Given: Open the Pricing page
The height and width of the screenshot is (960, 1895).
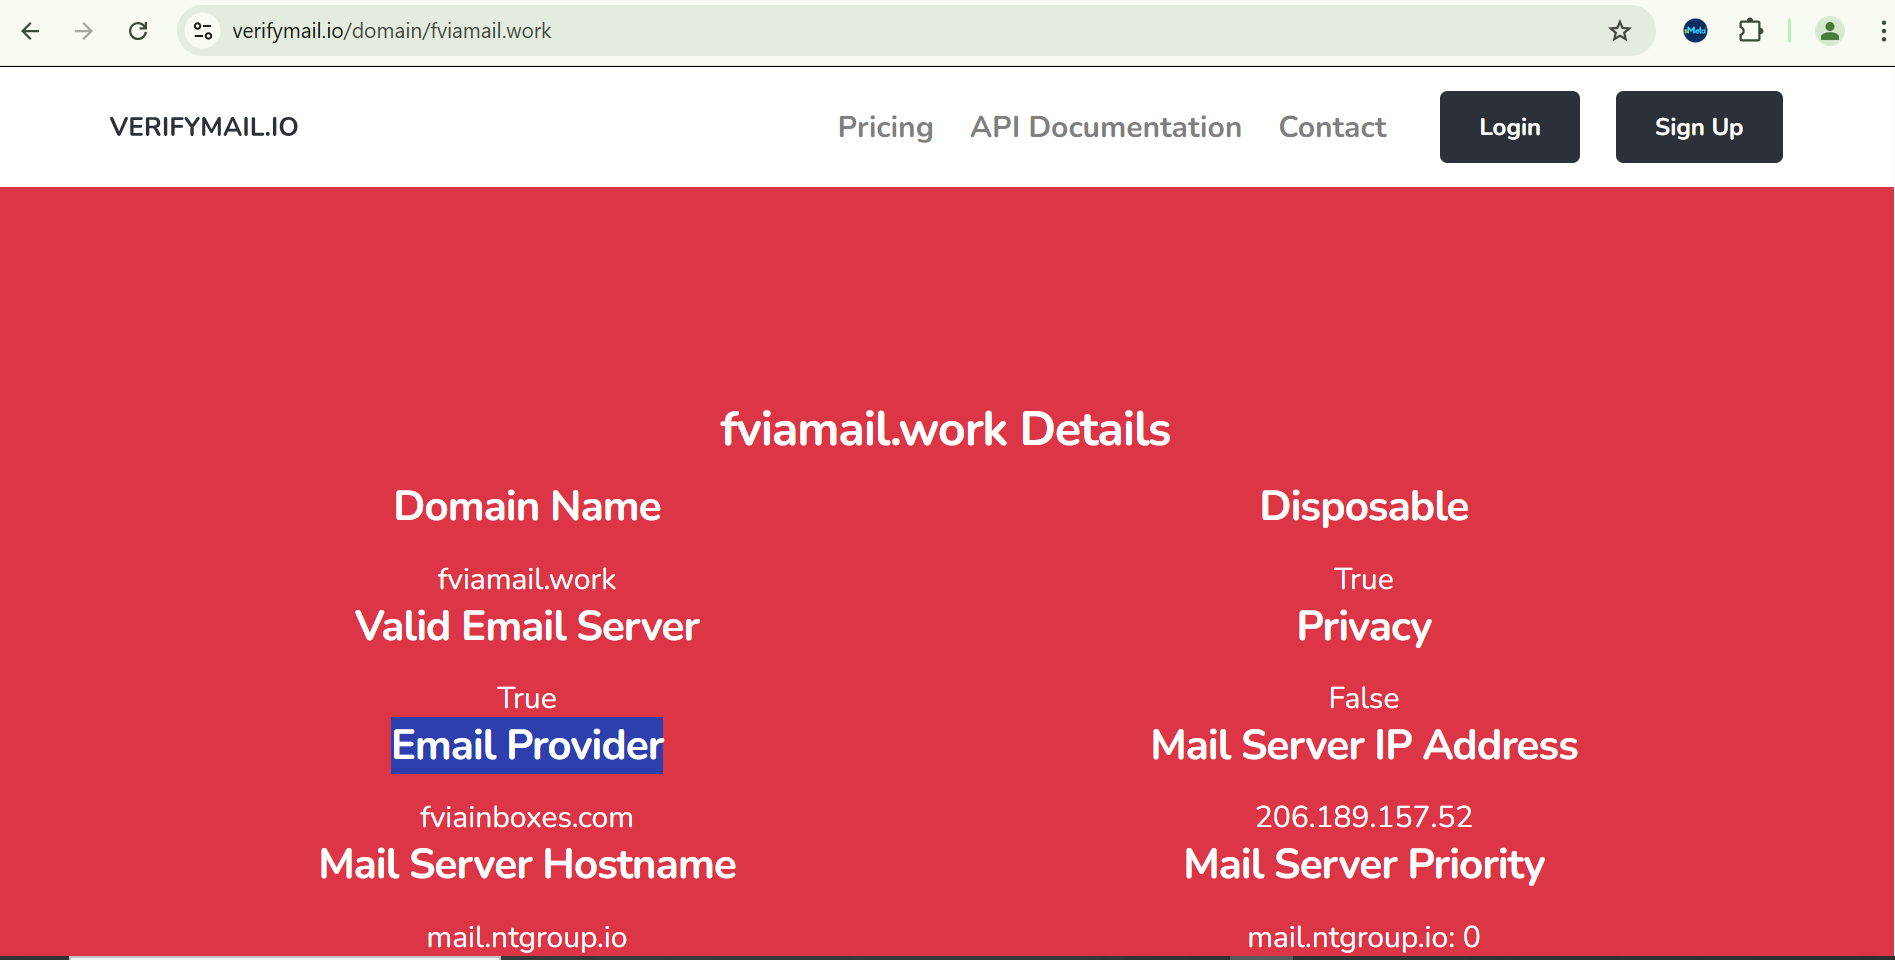Looking at the screenshot, I should pos(885,127).
